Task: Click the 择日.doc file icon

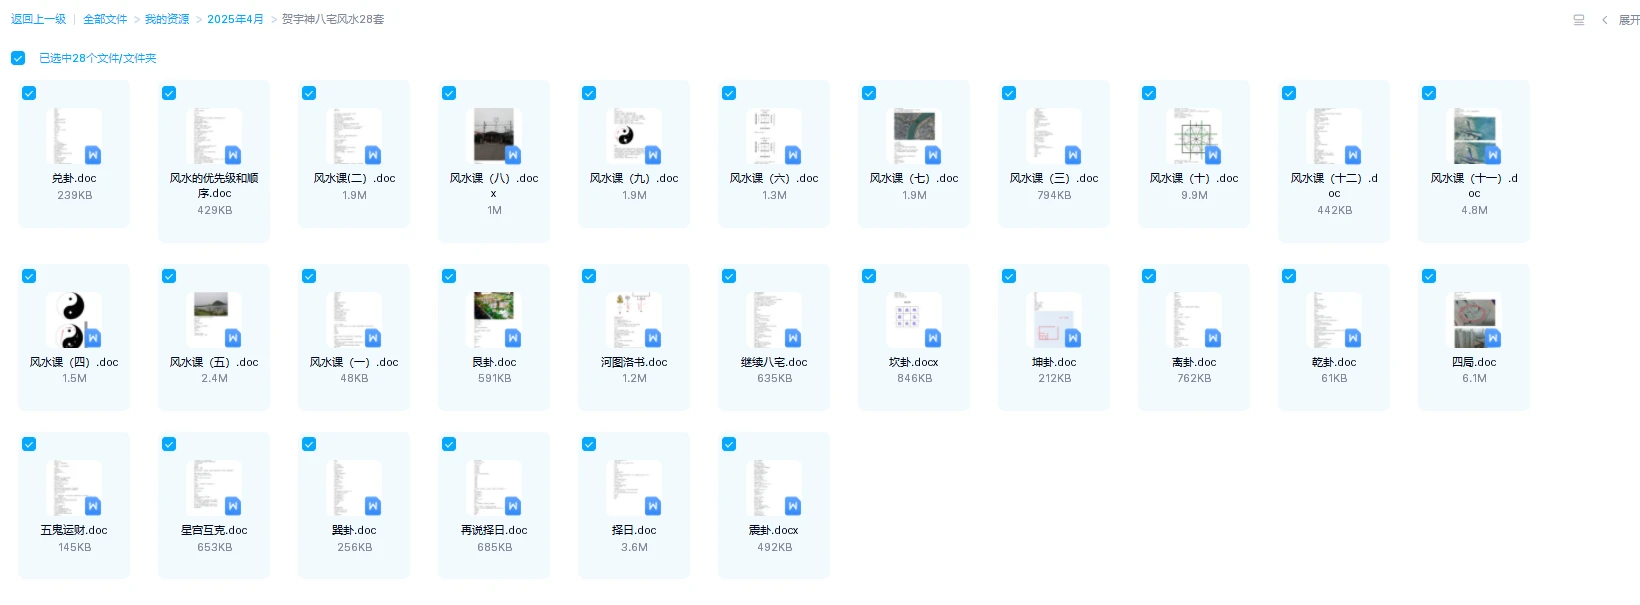Action: (x=635, y=488)
